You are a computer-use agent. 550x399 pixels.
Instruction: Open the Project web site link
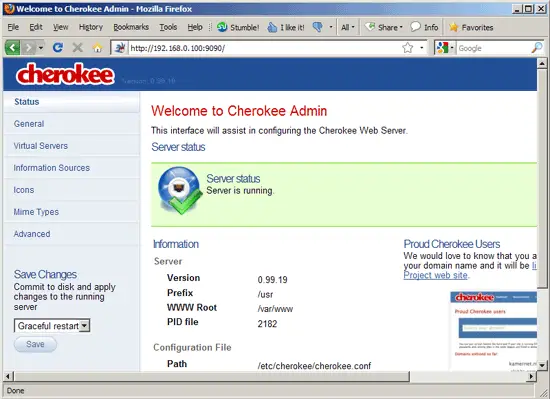tap(435, 276)
